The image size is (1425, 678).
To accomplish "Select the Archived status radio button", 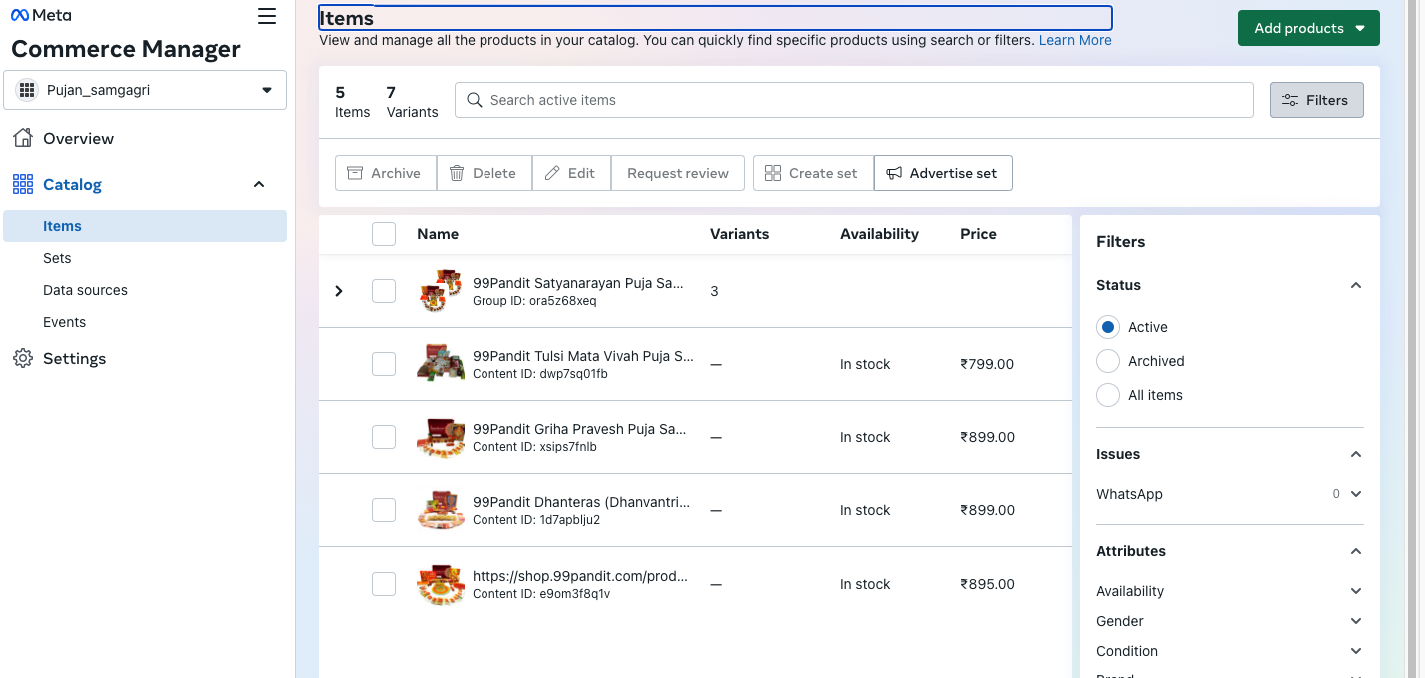I will point(1108,361).
